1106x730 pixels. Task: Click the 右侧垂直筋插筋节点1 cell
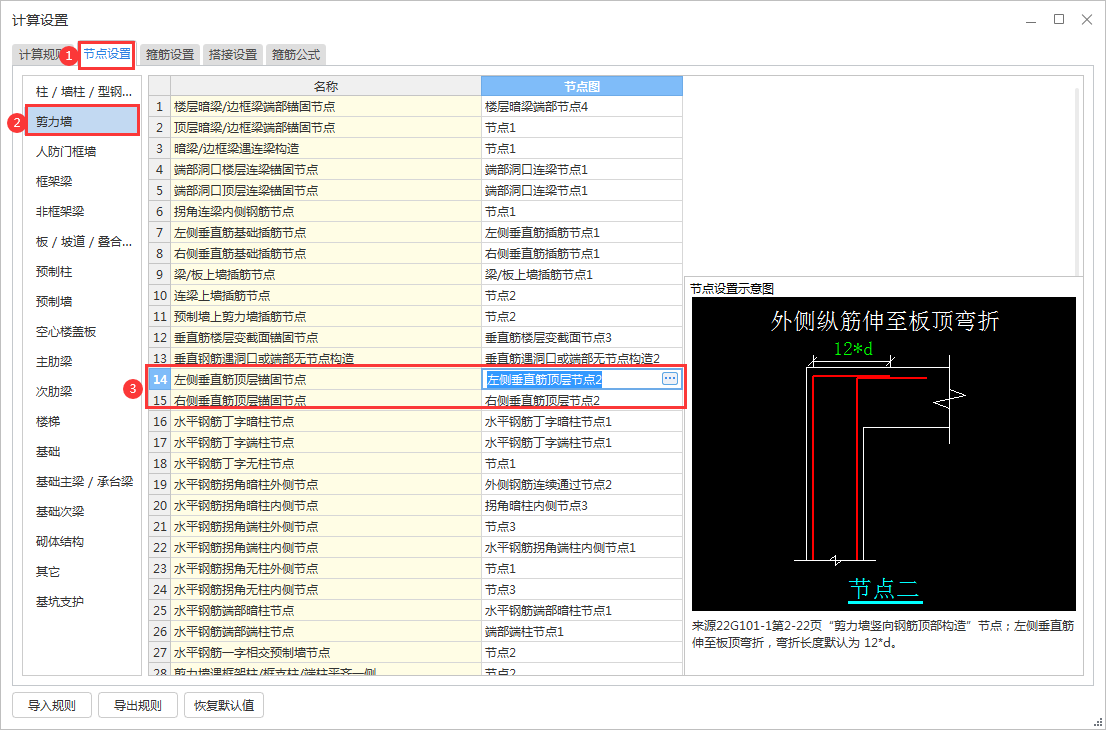[582, 253]
